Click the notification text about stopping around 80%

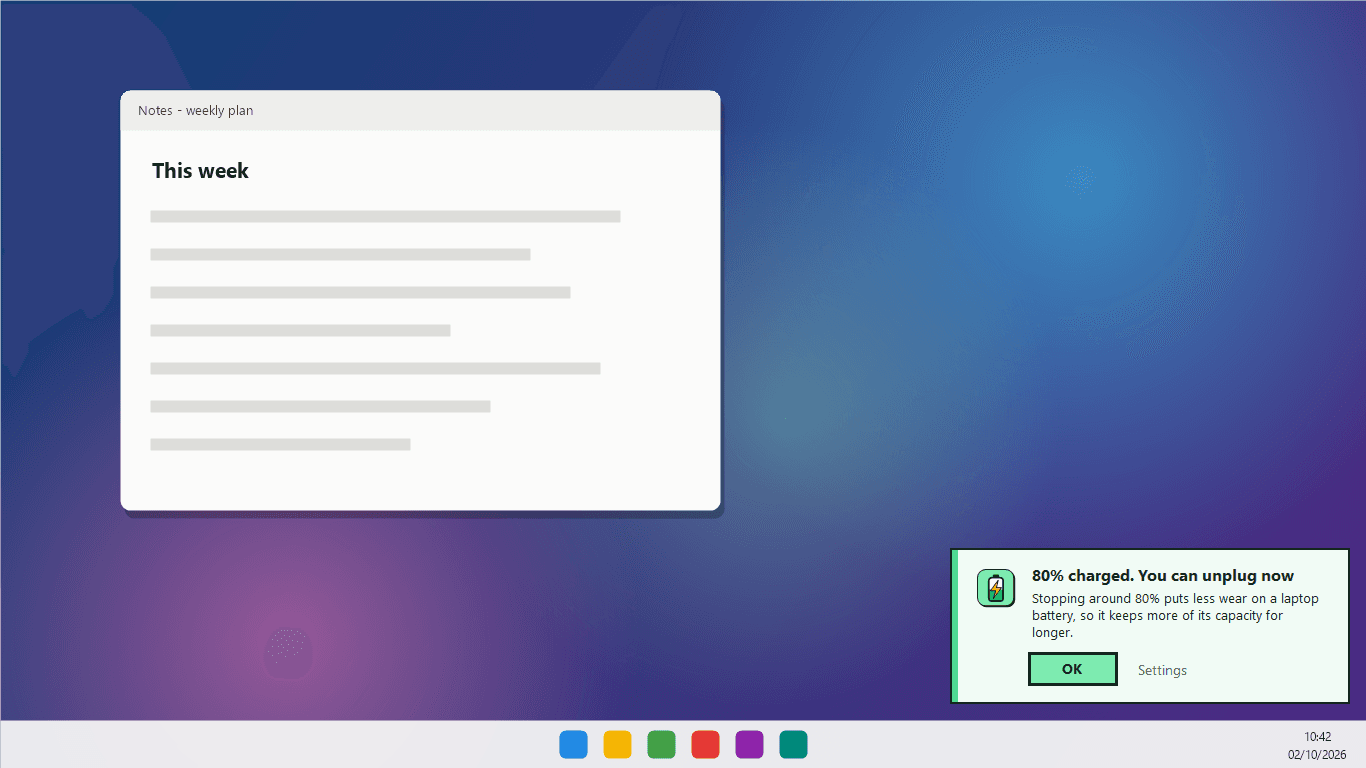coord(1175,616)
